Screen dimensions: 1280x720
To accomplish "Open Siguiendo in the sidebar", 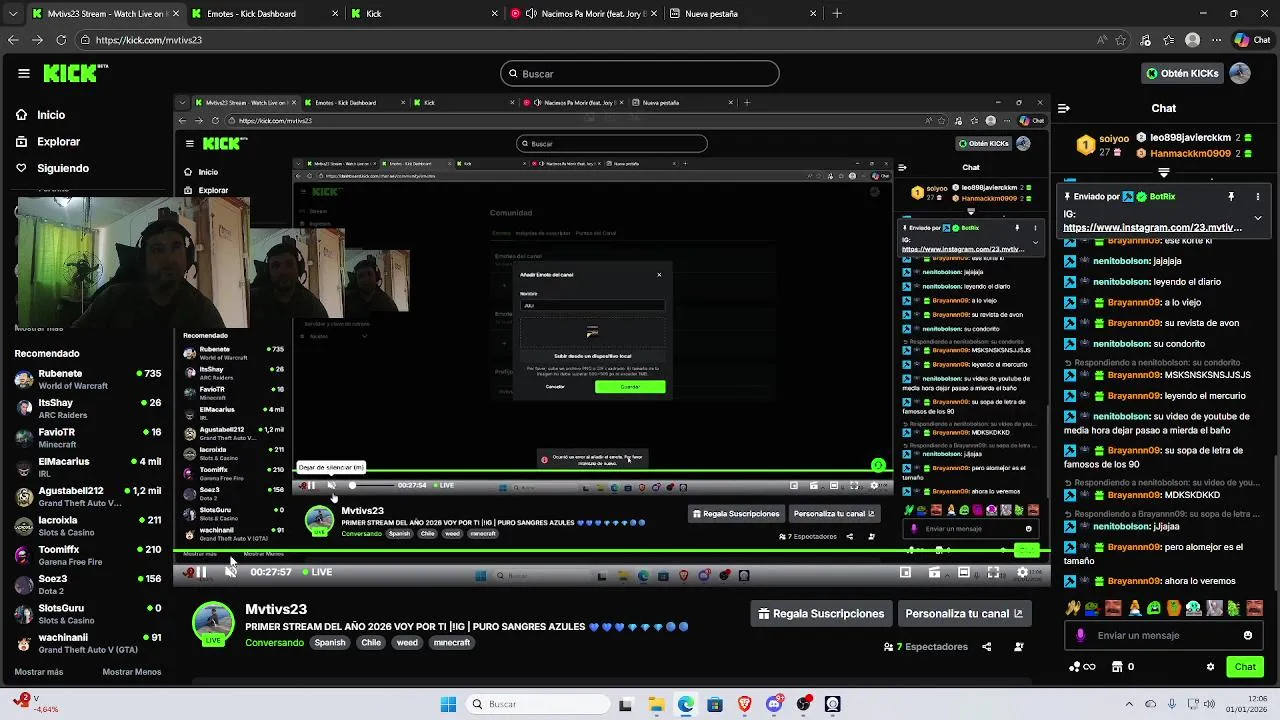I will (x=63, y=168).
